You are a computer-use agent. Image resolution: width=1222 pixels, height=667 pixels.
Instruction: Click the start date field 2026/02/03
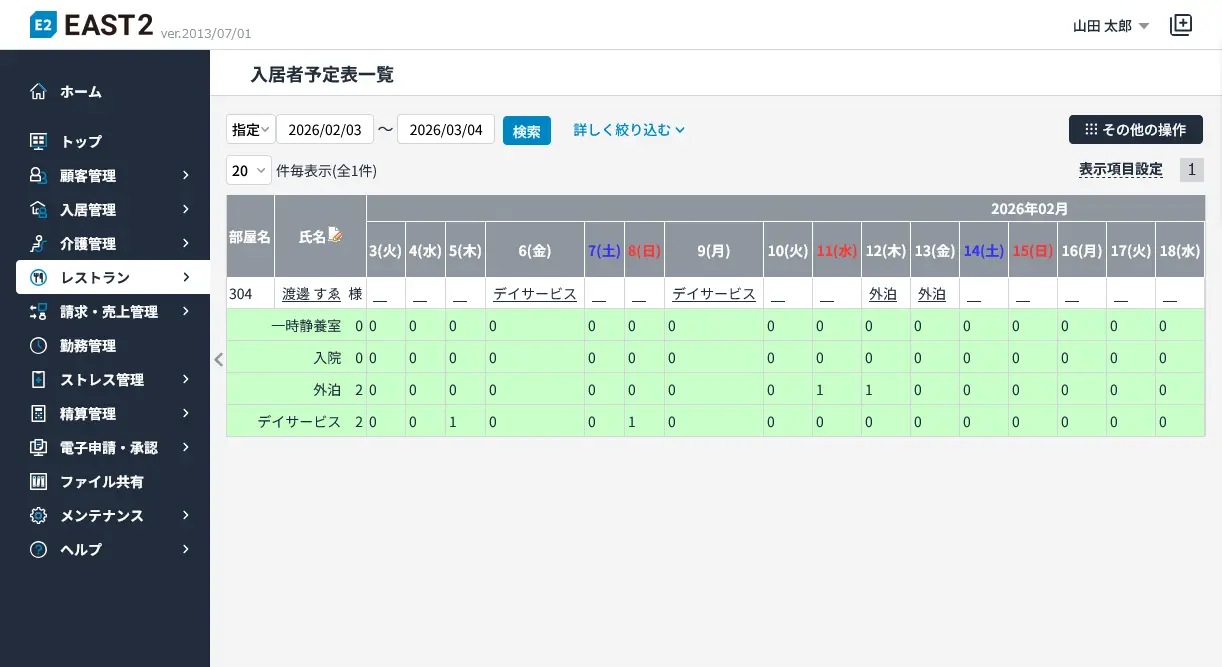[324, 130]
